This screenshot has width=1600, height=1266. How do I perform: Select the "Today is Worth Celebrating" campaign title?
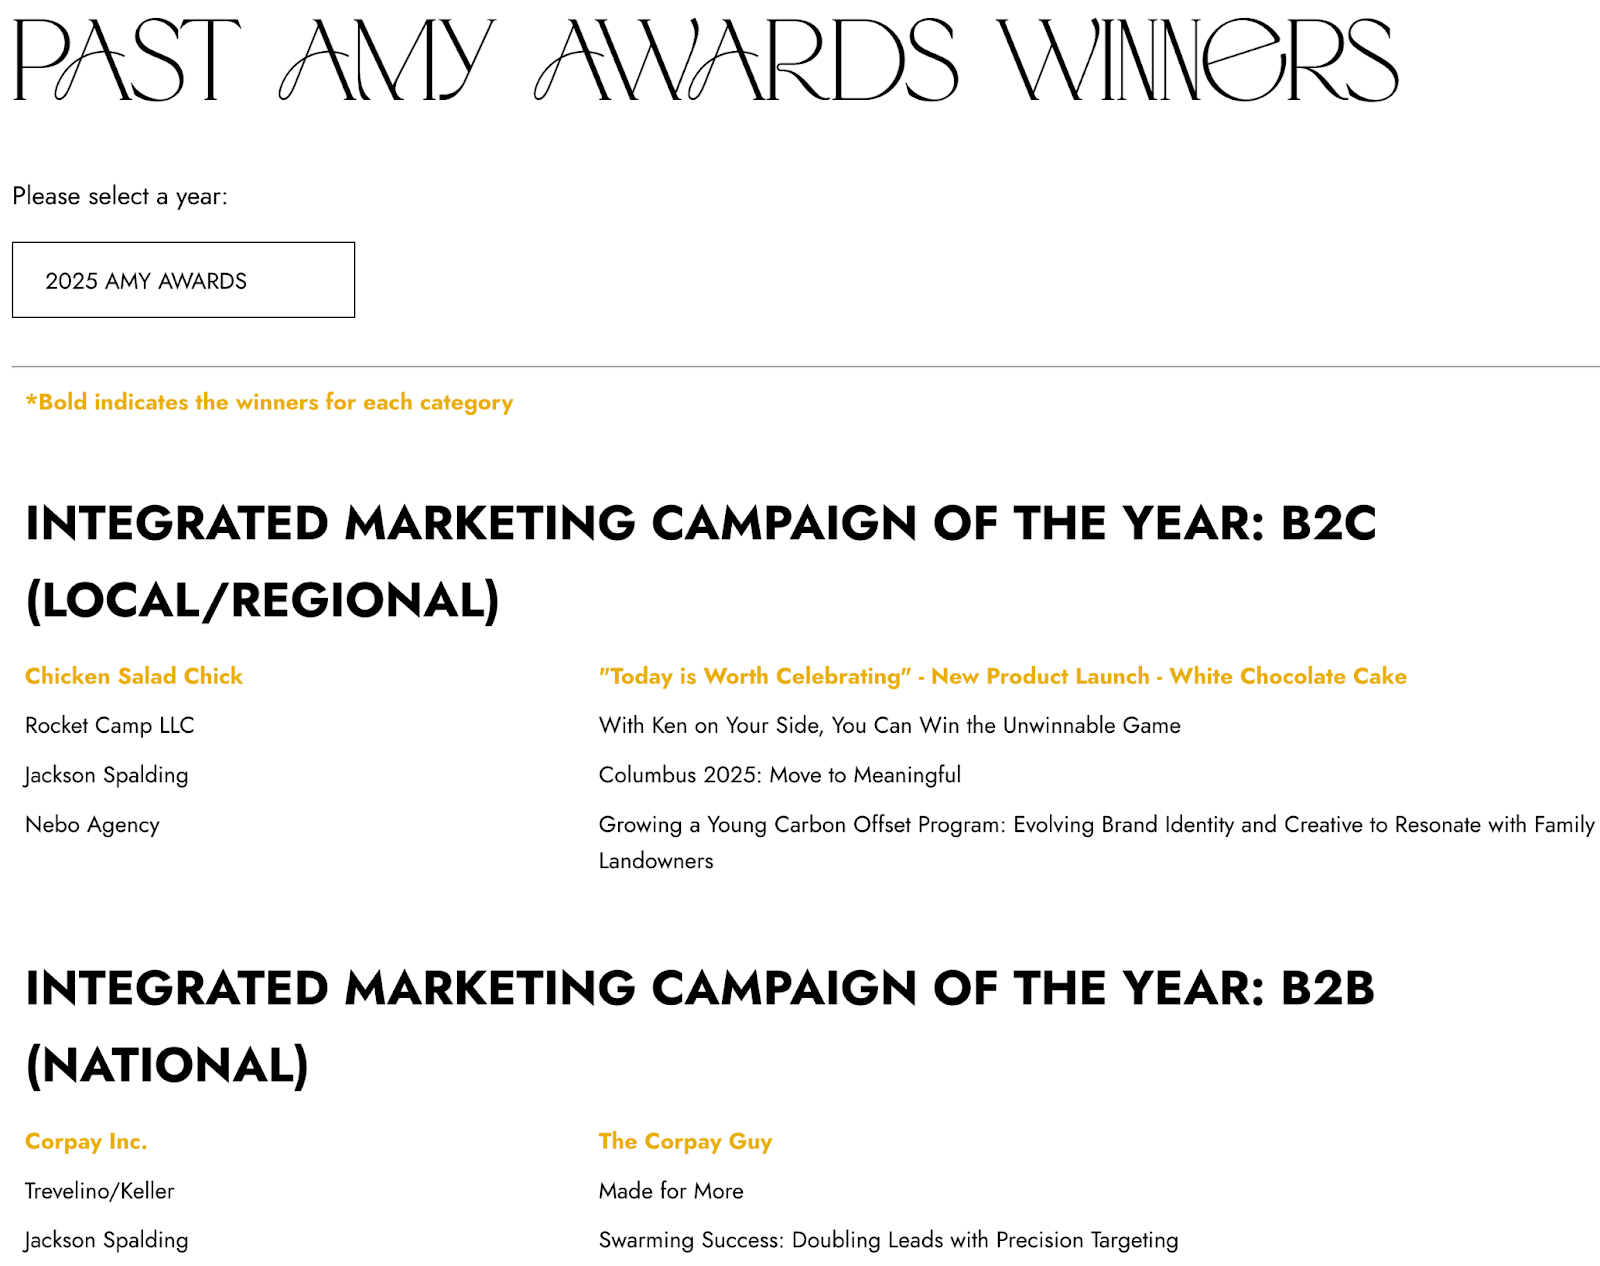[x=1002, y=676]
